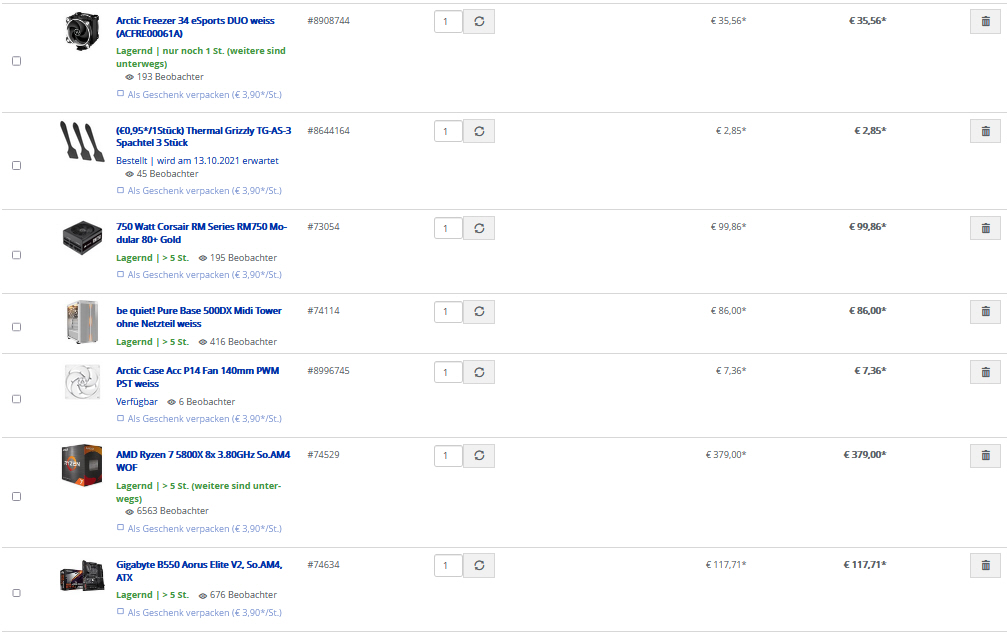Click 'Bestellt | wird am 13.10.2021 erwartet' status
The image size is (1007, 637).
[197, 161]
